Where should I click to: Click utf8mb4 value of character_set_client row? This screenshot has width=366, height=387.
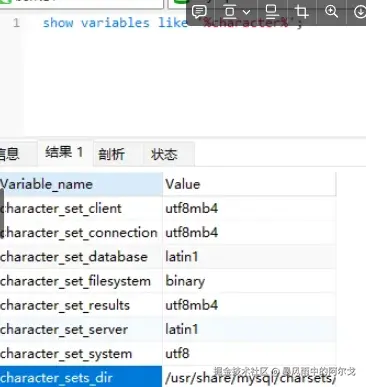(249, 208)
